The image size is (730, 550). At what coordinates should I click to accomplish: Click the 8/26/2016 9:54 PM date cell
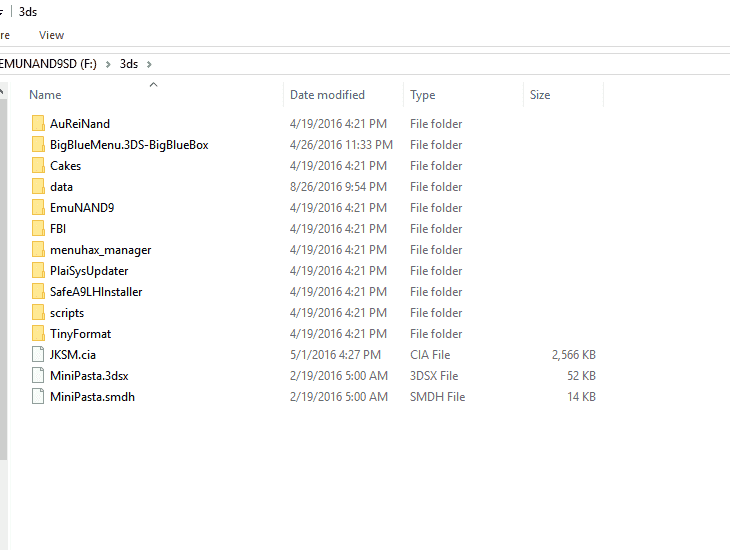tap(338, 187)
